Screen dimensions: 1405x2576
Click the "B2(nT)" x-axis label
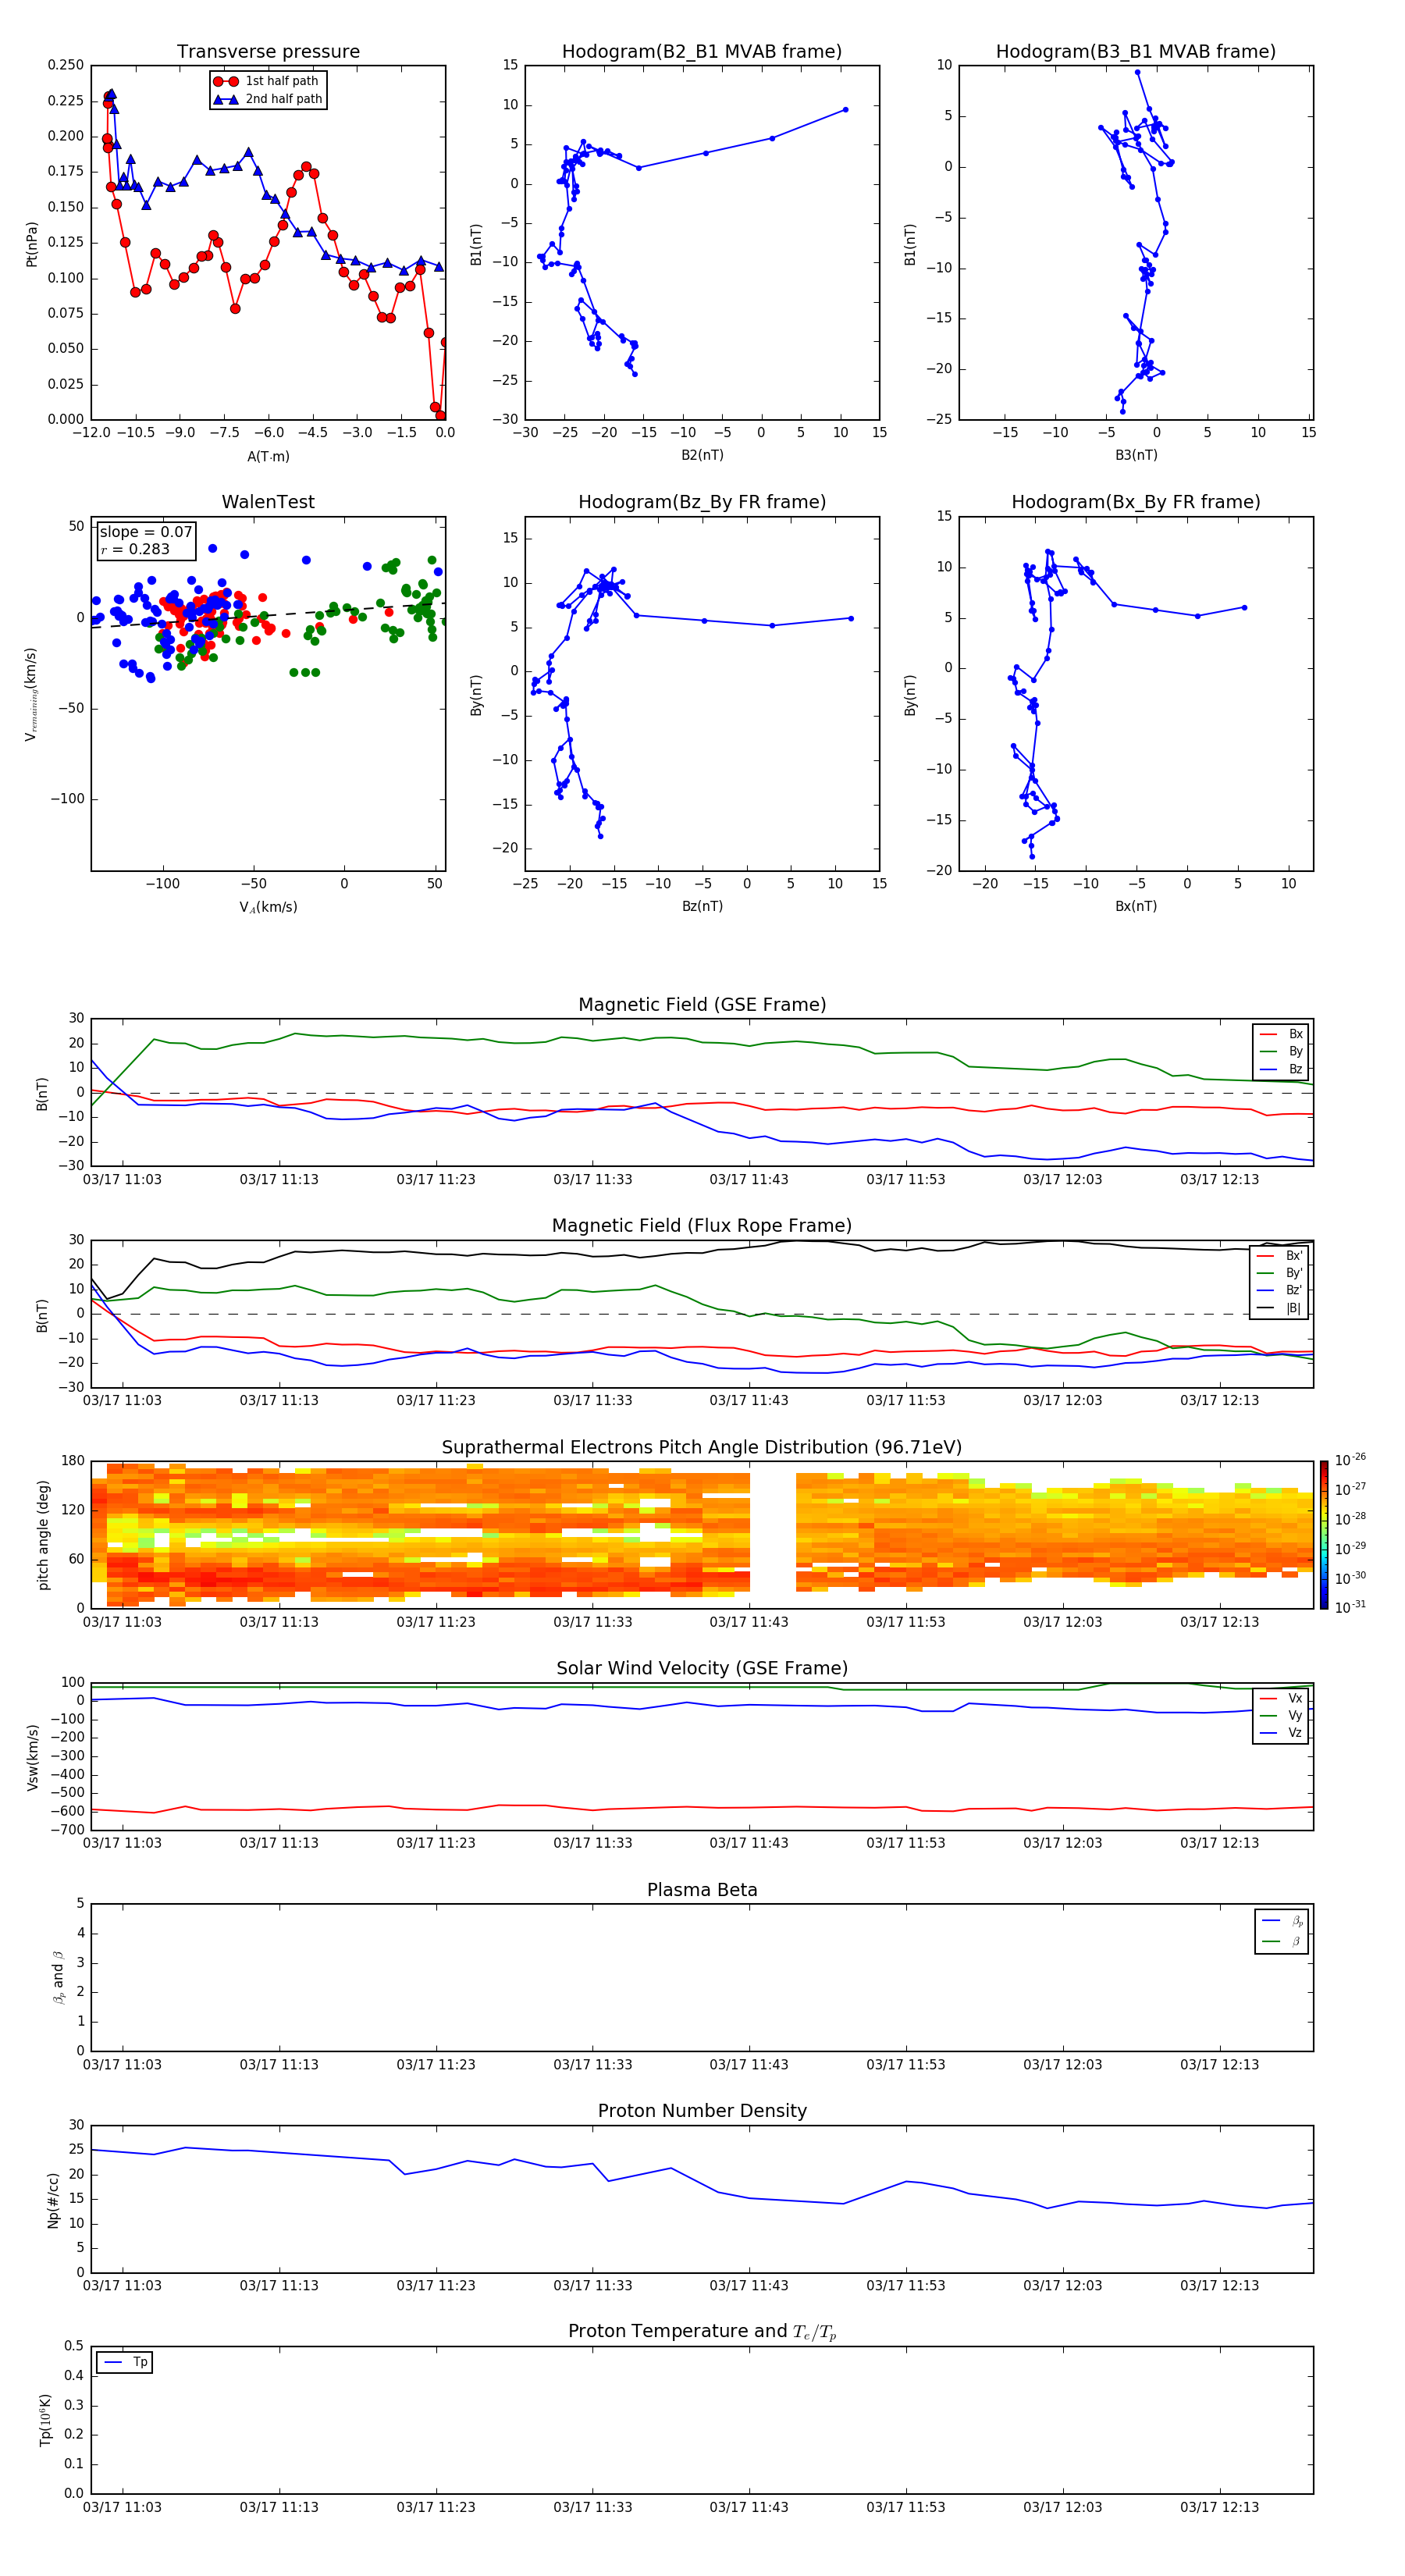702,455
